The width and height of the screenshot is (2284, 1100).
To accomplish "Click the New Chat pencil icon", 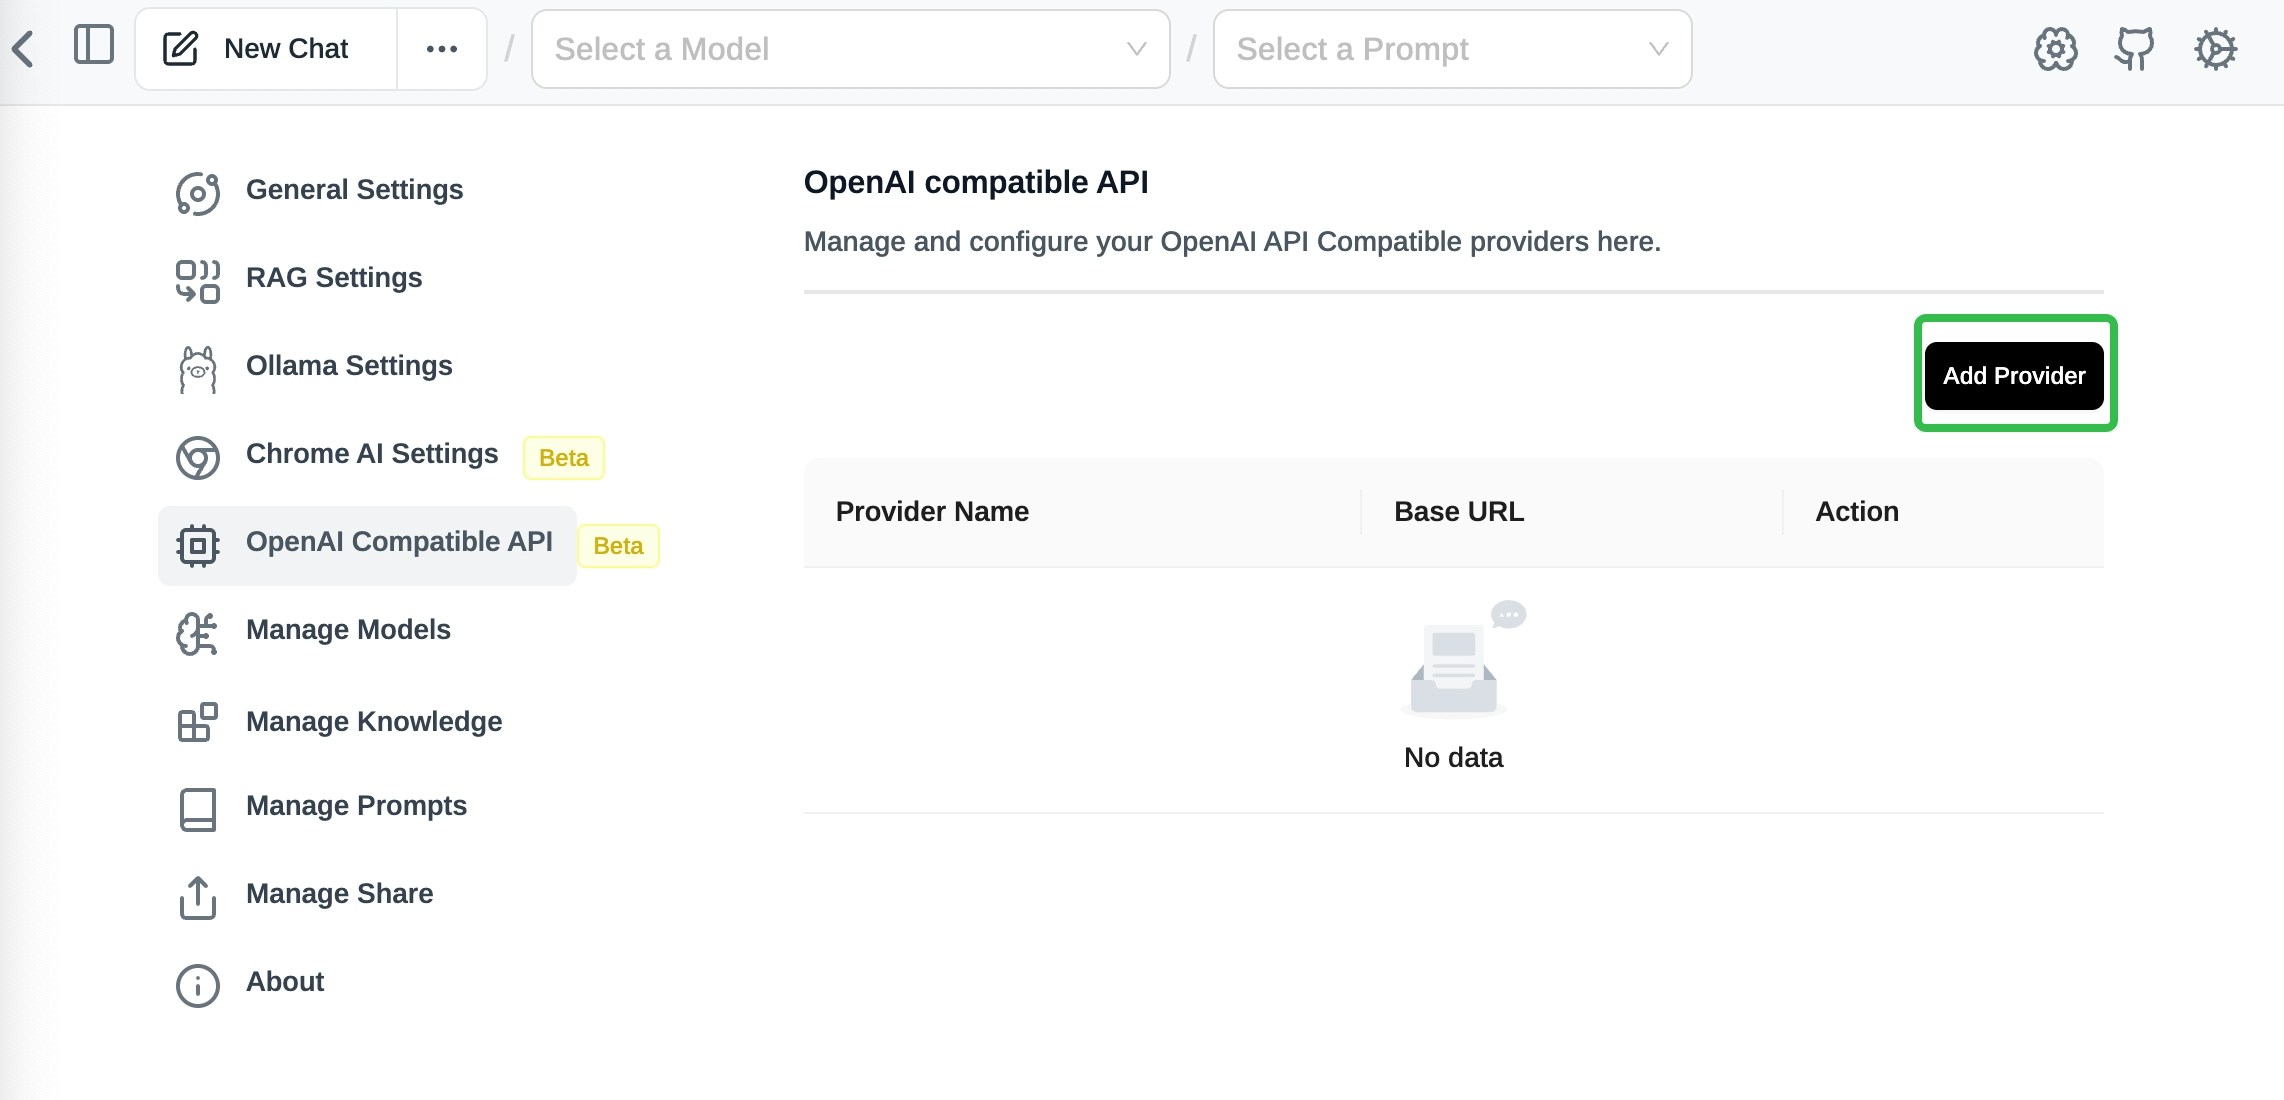I will pos(181,49).
